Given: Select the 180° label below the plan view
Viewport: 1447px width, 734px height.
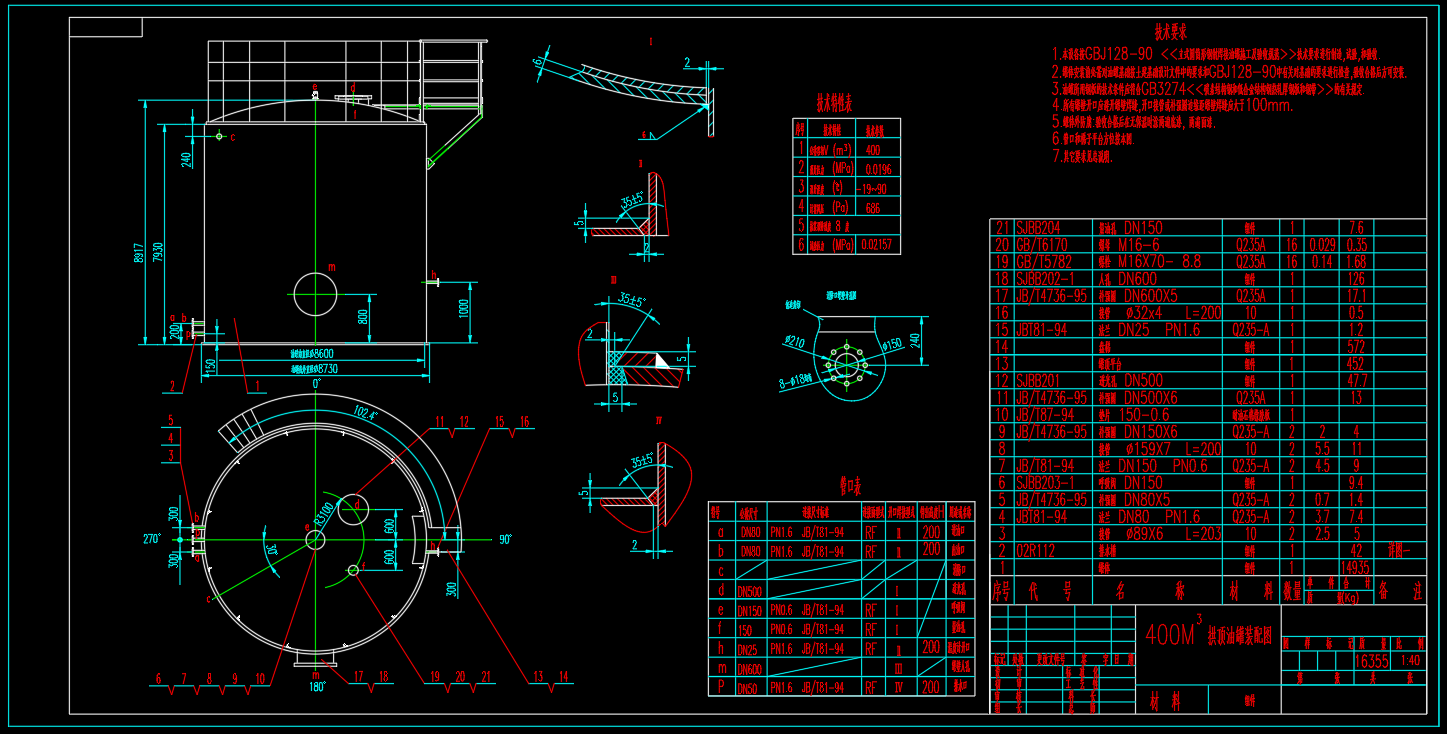Looking at the screenshot, I should click(318, 686).
